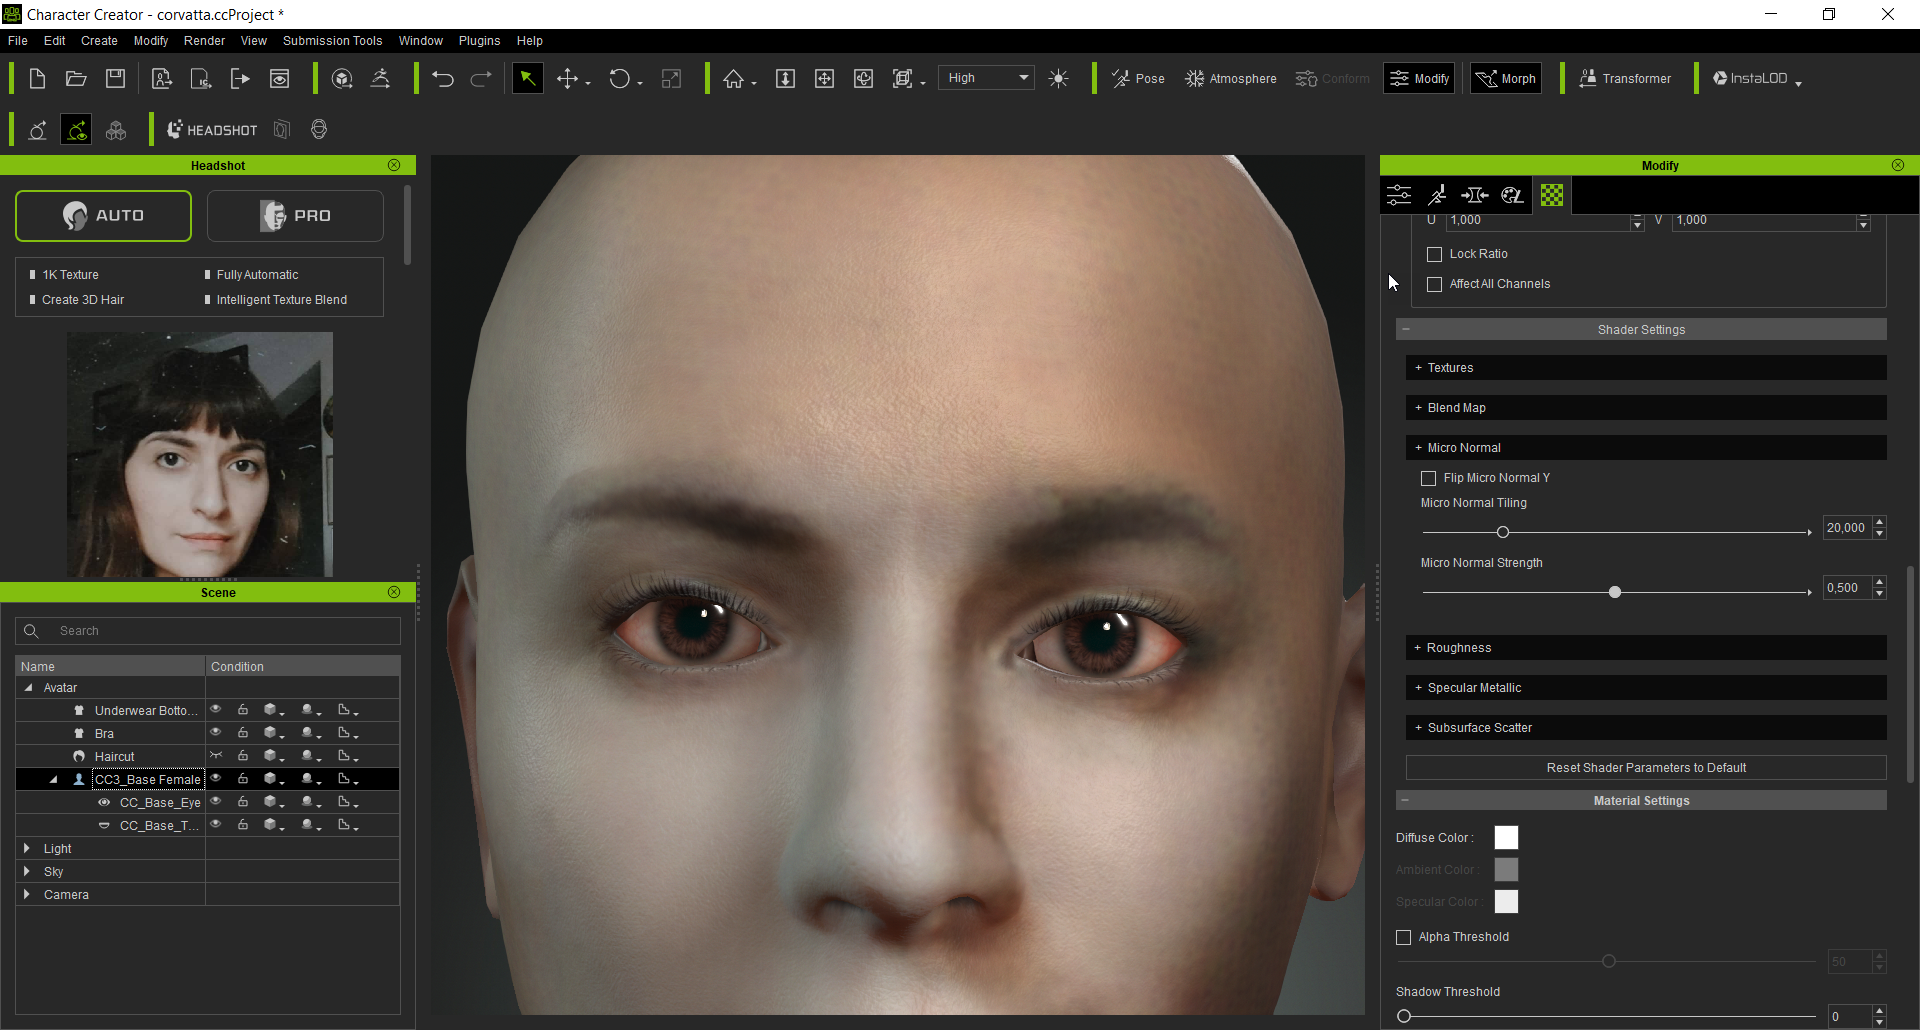This screenshot has height=1030, width=1920.
Task: Enable the Affect All Channels checkbox
Action: click(1434, 284)
